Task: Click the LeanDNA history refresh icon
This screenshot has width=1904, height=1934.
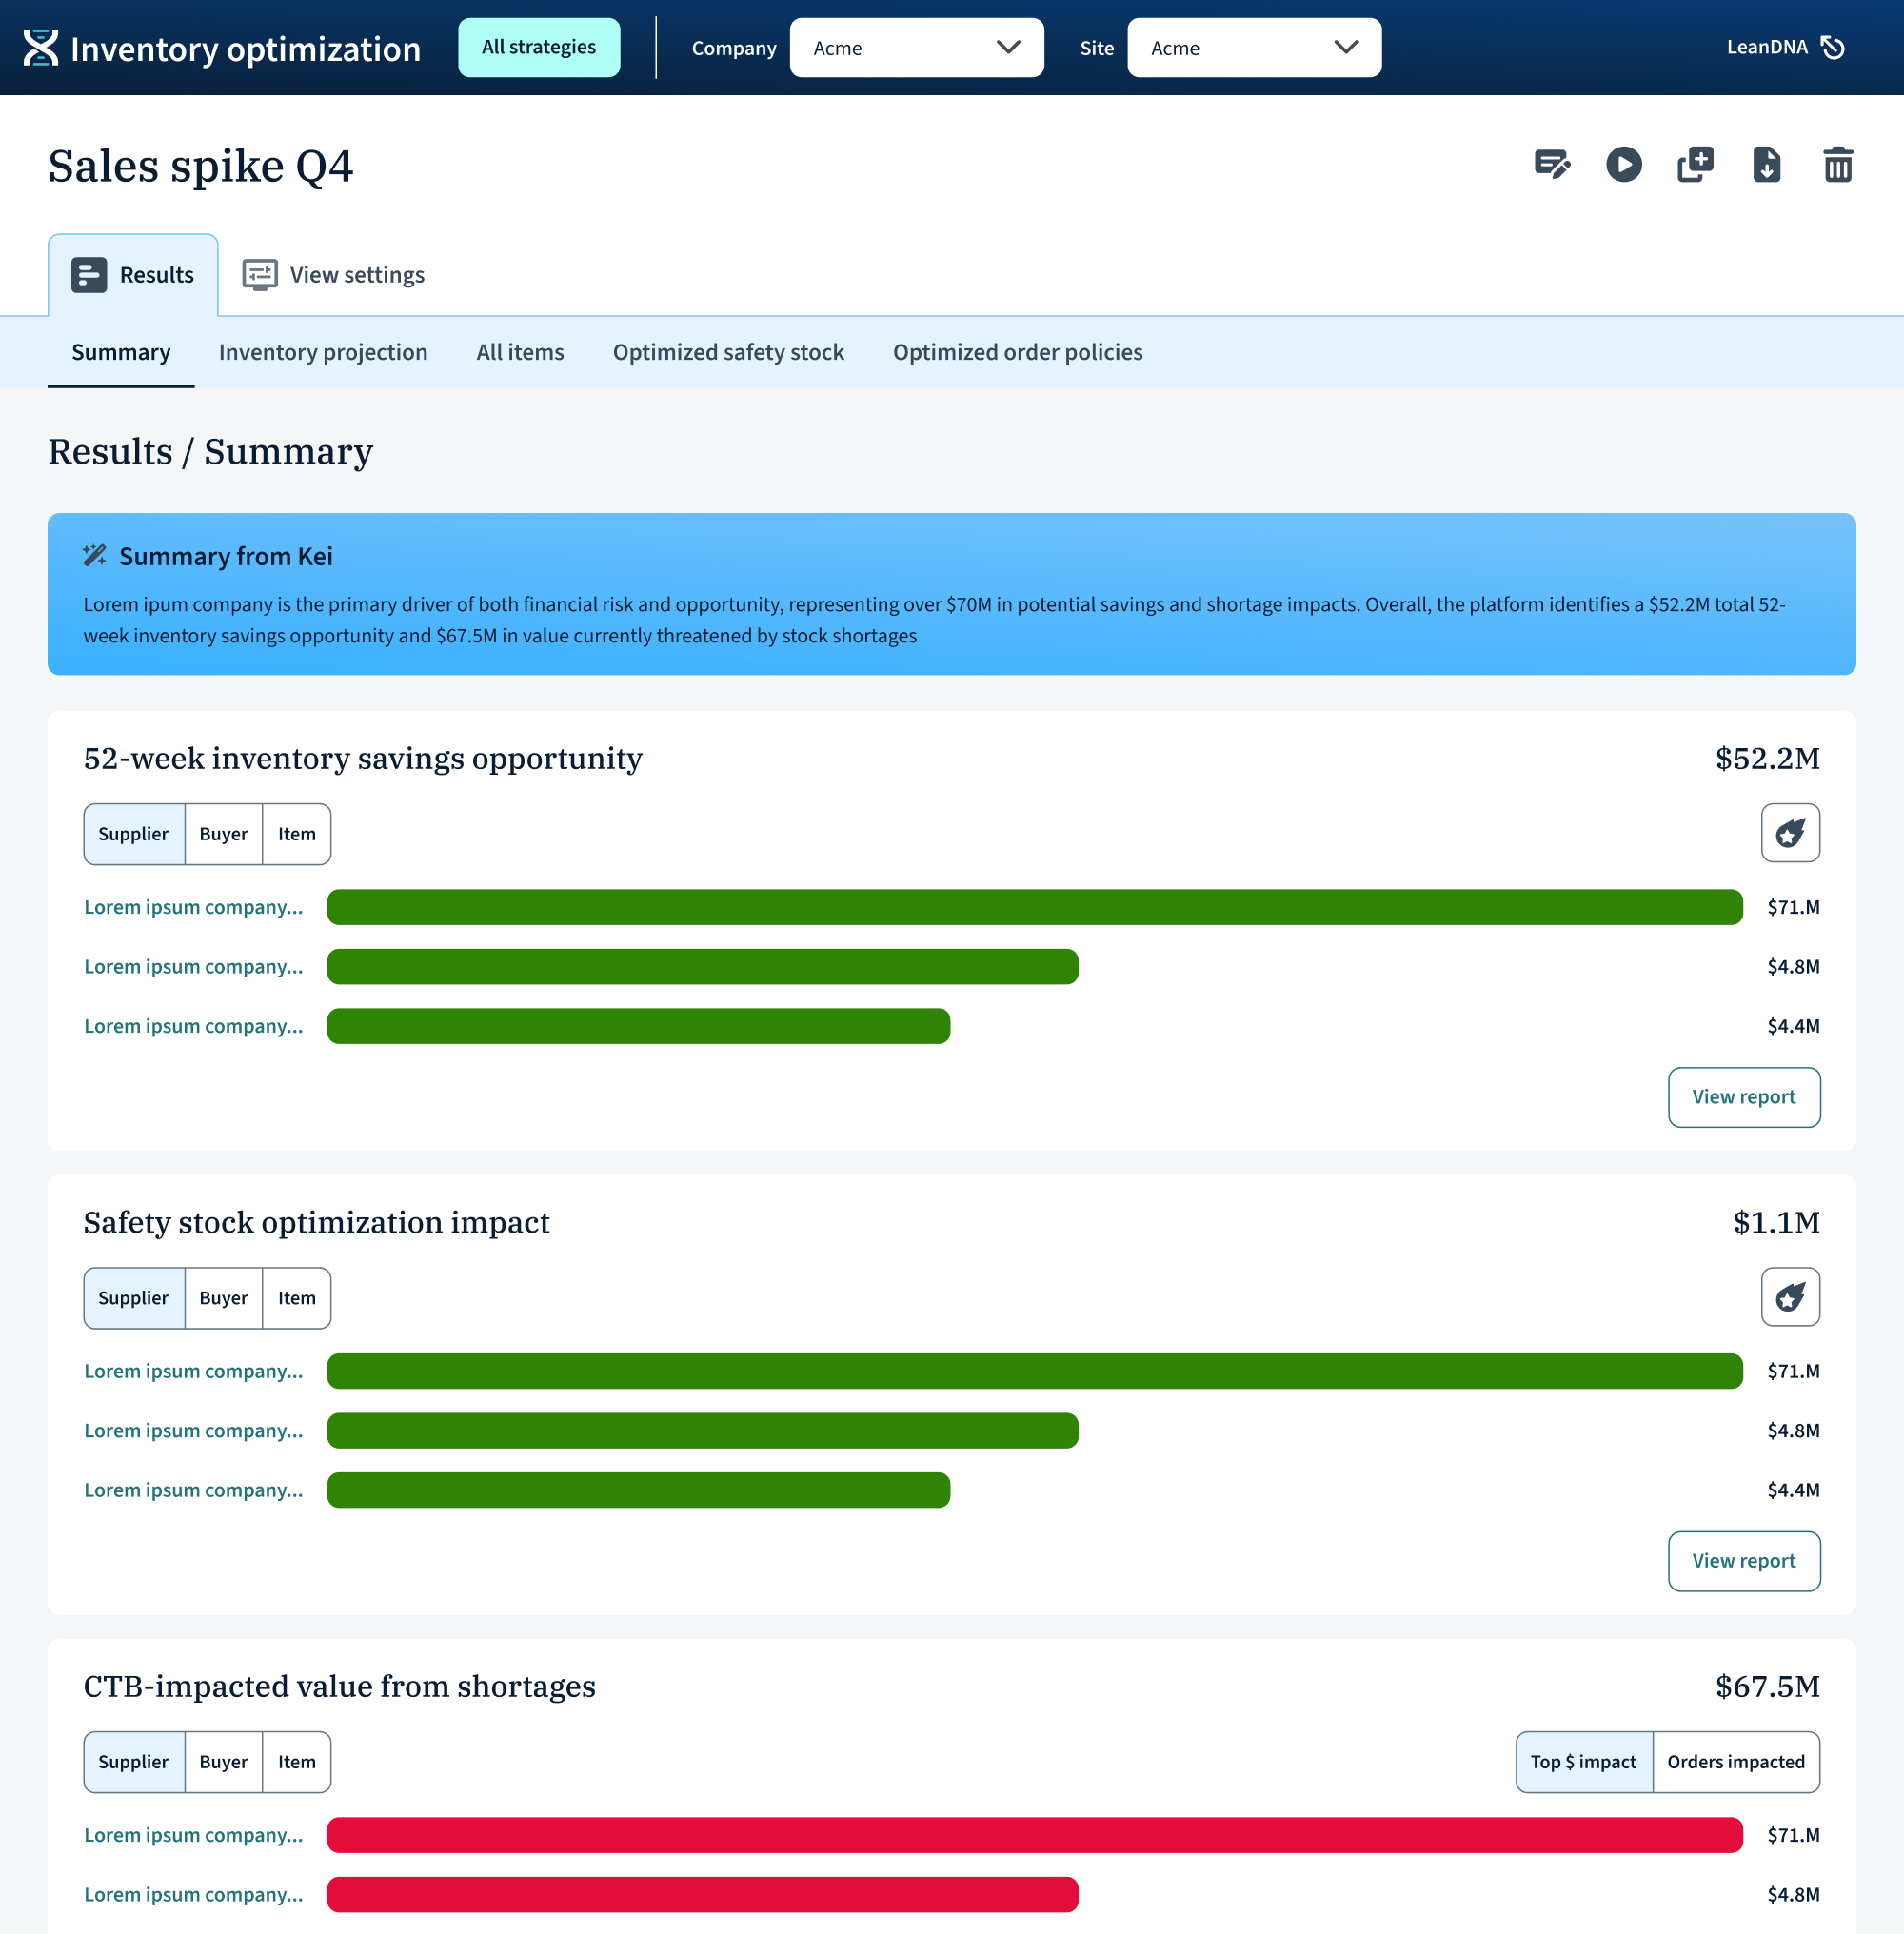Action: (1833, 47)
